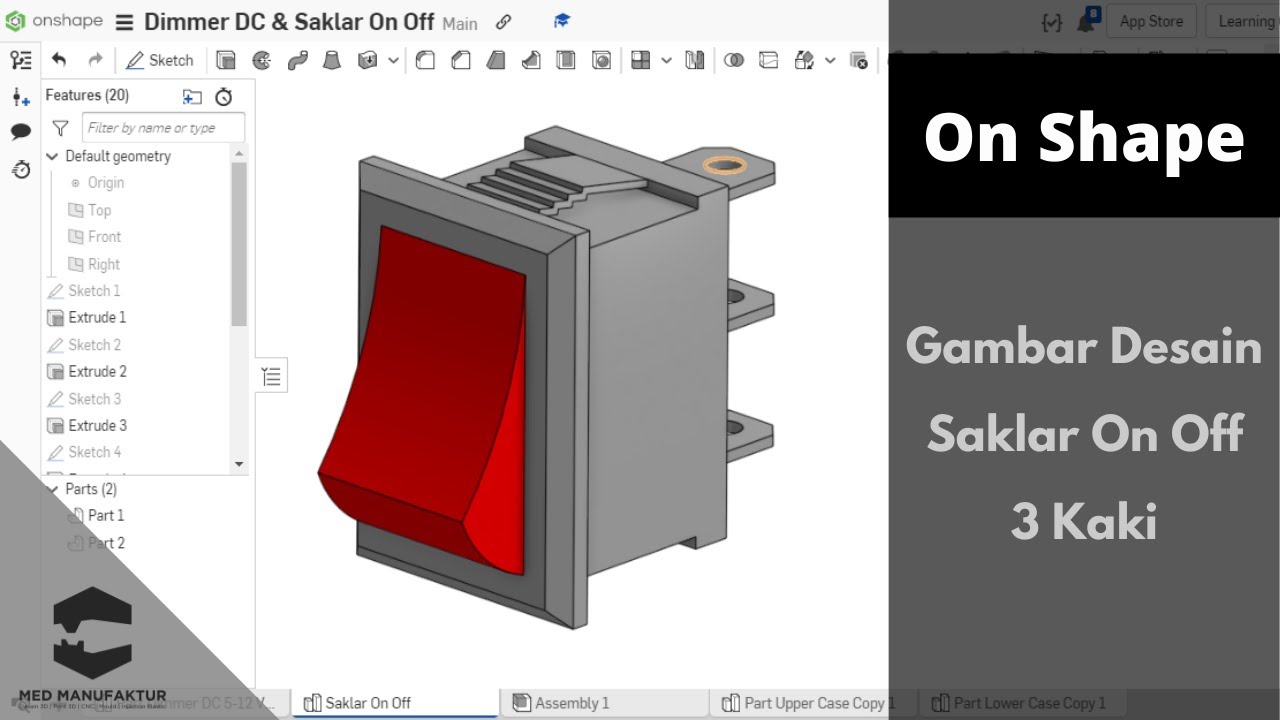Toggle the feature list panel icon
1280x720 pixels.
(21, 60)
